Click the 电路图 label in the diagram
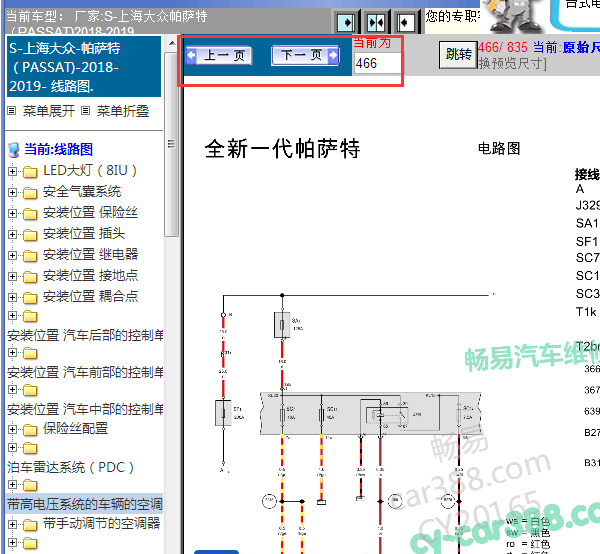 point(499,148)
